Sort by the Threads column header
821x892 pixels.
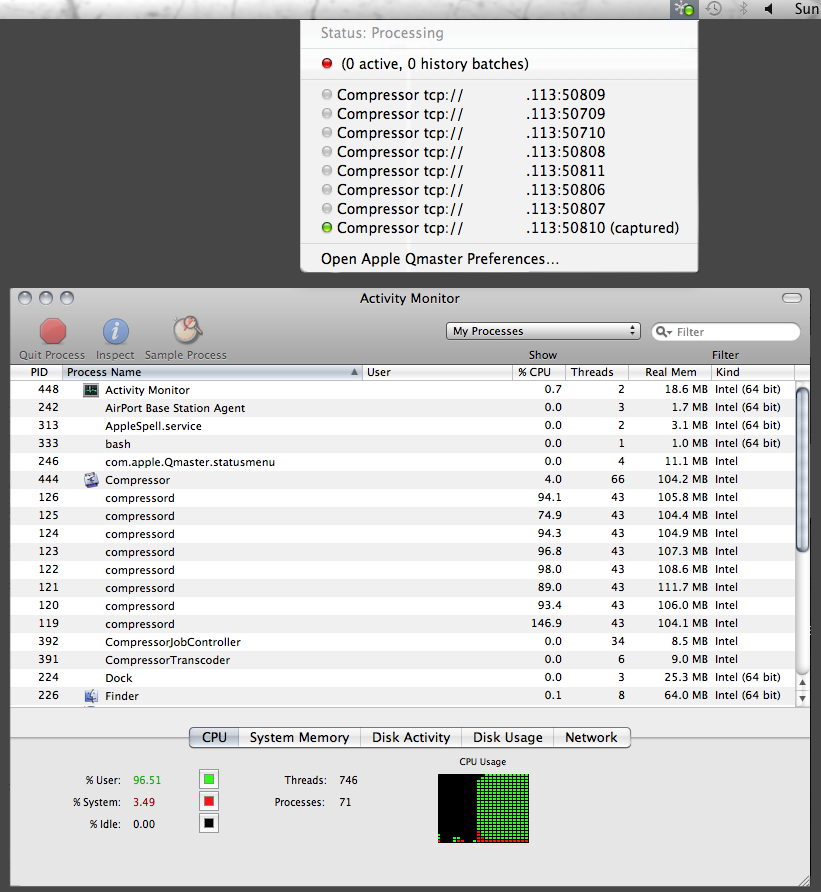coord(596,372)
